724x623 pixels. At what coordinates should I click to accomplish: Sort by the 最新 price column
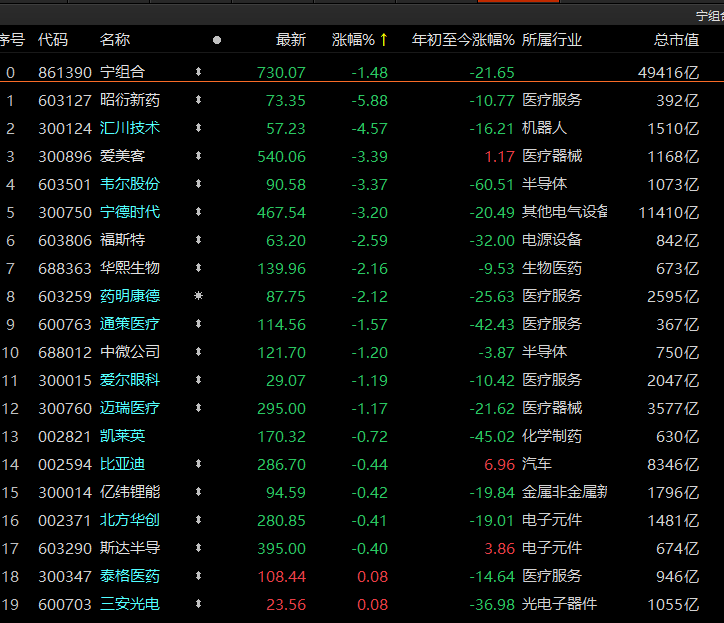291,40
